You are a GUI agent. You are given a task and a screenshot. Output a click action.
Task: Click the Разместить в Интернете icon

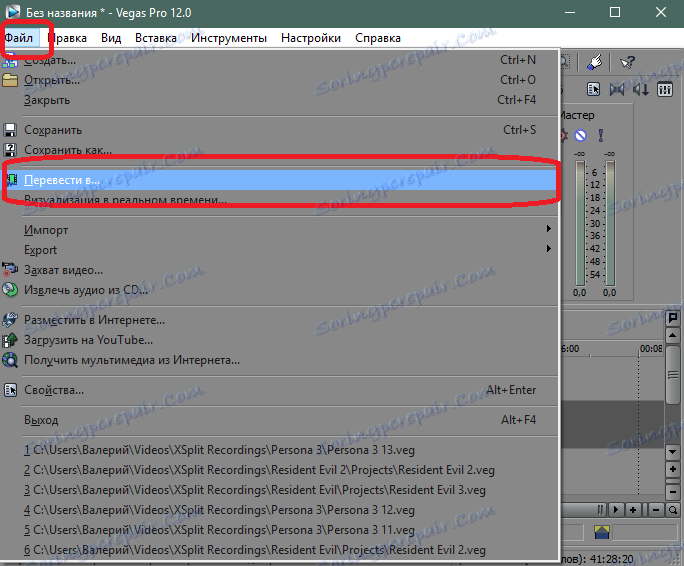click(x=10, y=320)
